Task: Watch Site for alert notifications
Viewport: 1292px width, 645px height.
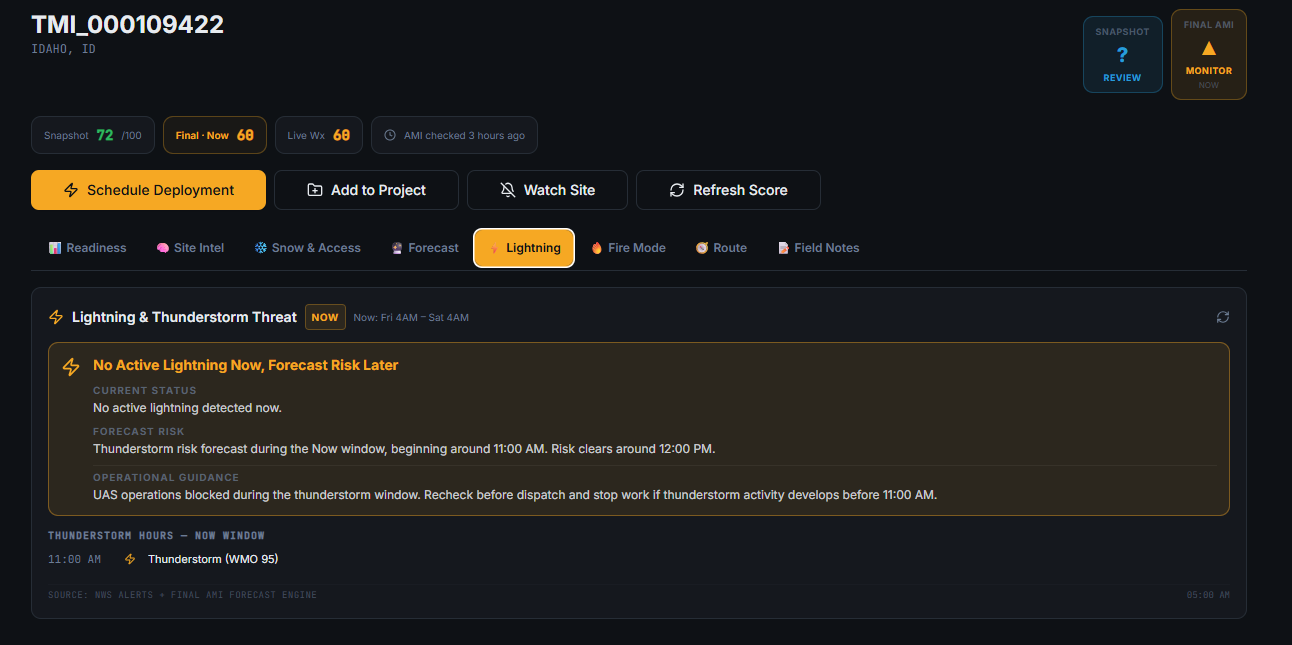Action: click(547, 190)
